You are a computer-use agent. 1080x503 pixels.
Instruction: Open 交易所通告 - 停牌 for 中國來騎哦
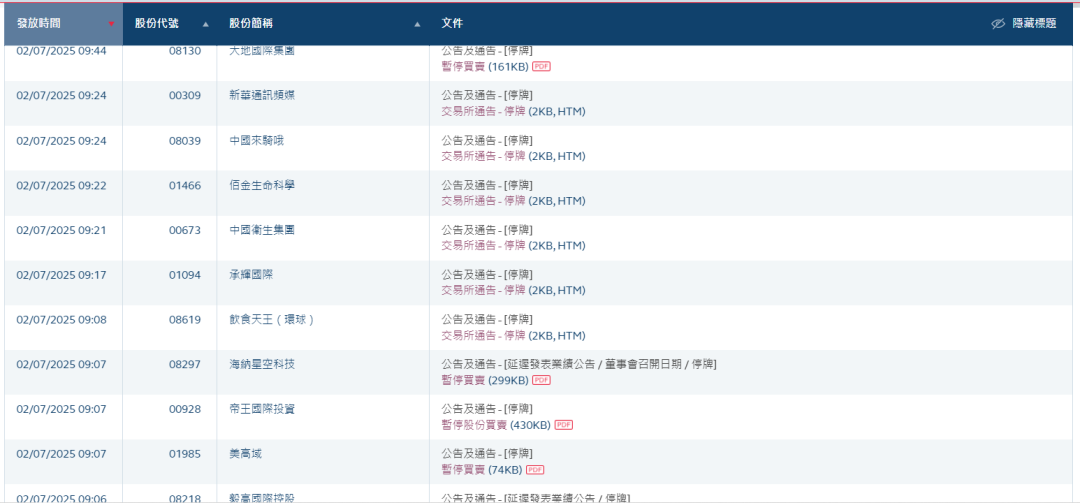[x=484, y=156]
